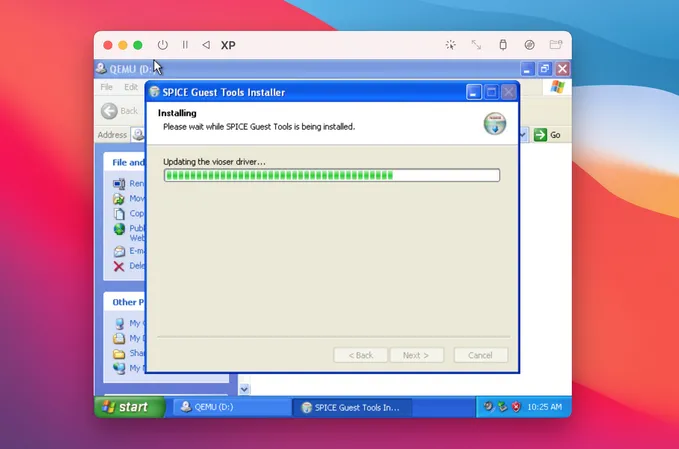
Task: Open the CD/DVD drive image icon
Action: point(529,45)
